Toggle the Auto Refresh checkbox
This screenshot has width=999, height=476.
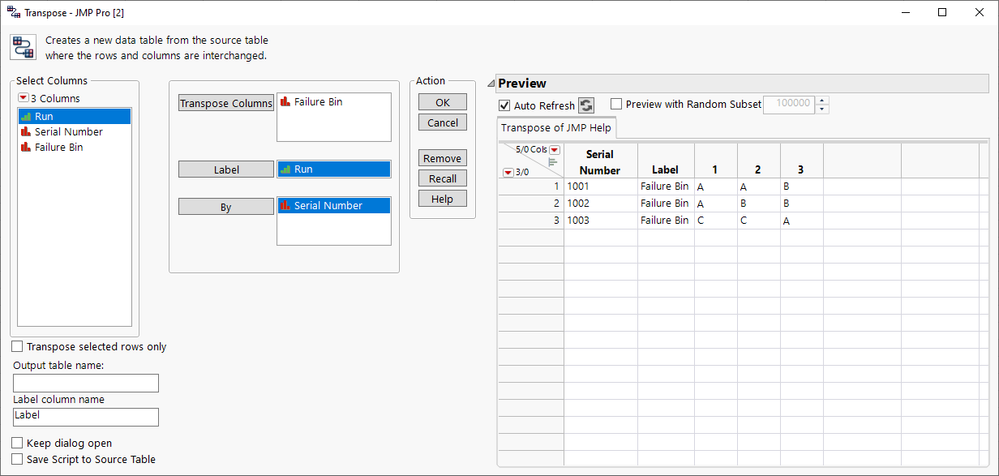click(x=505, y=105)
